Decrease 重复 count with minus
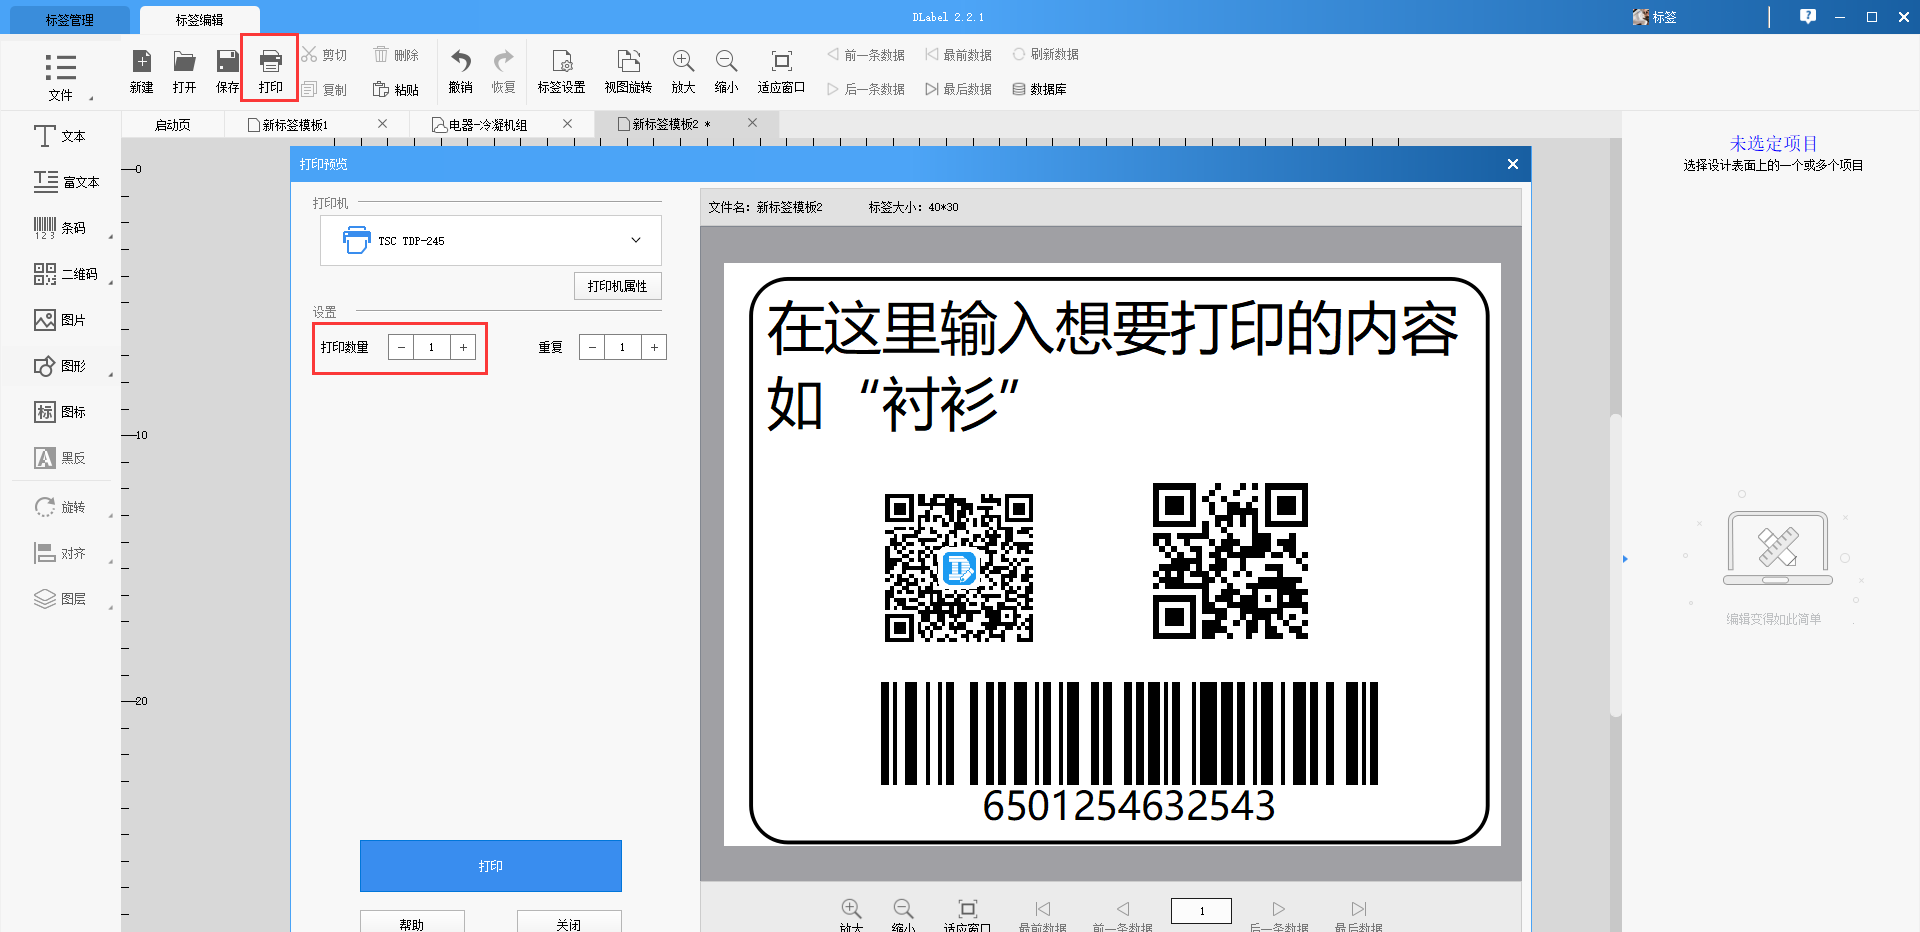The width and height of the screenshot is (1920, 932). pos(592,347)
